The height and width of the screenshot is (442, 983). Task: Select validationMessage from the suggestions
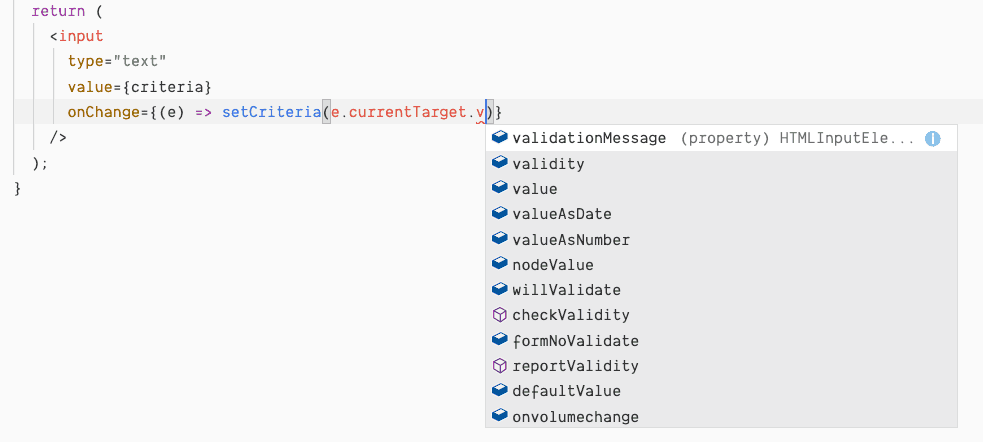(x=588, y=139)
